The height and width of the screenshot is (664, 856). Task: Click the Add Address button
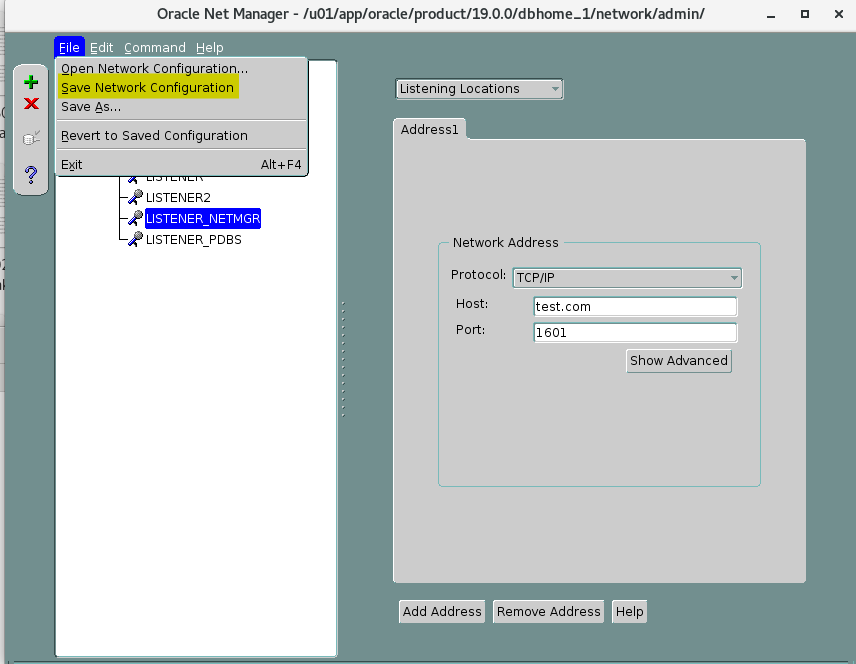pyautogui.click(x=442, y=612)
